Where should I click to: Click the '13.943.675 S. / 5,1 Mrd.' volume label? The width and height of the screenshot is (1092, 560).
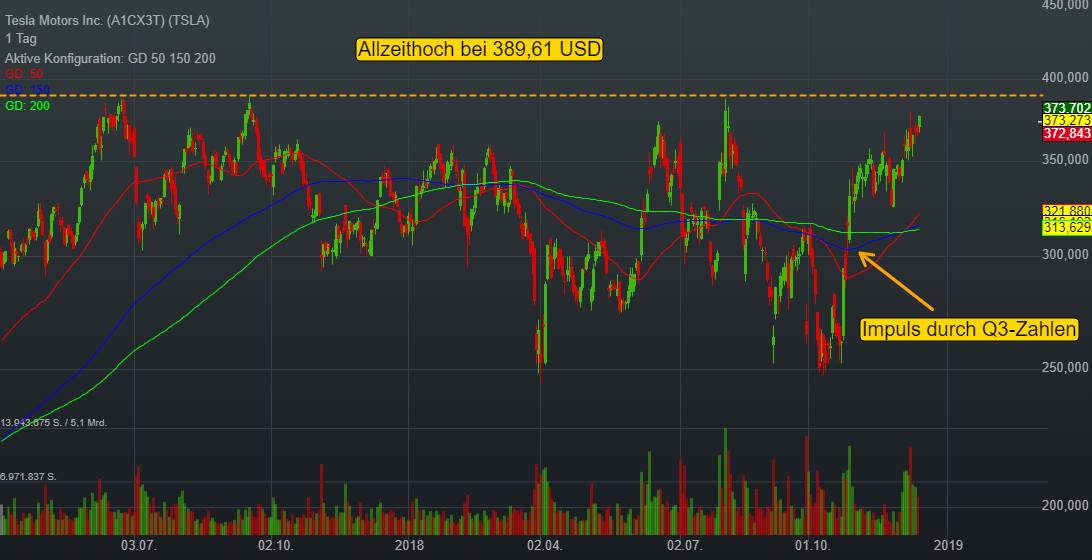coord(54,423)
